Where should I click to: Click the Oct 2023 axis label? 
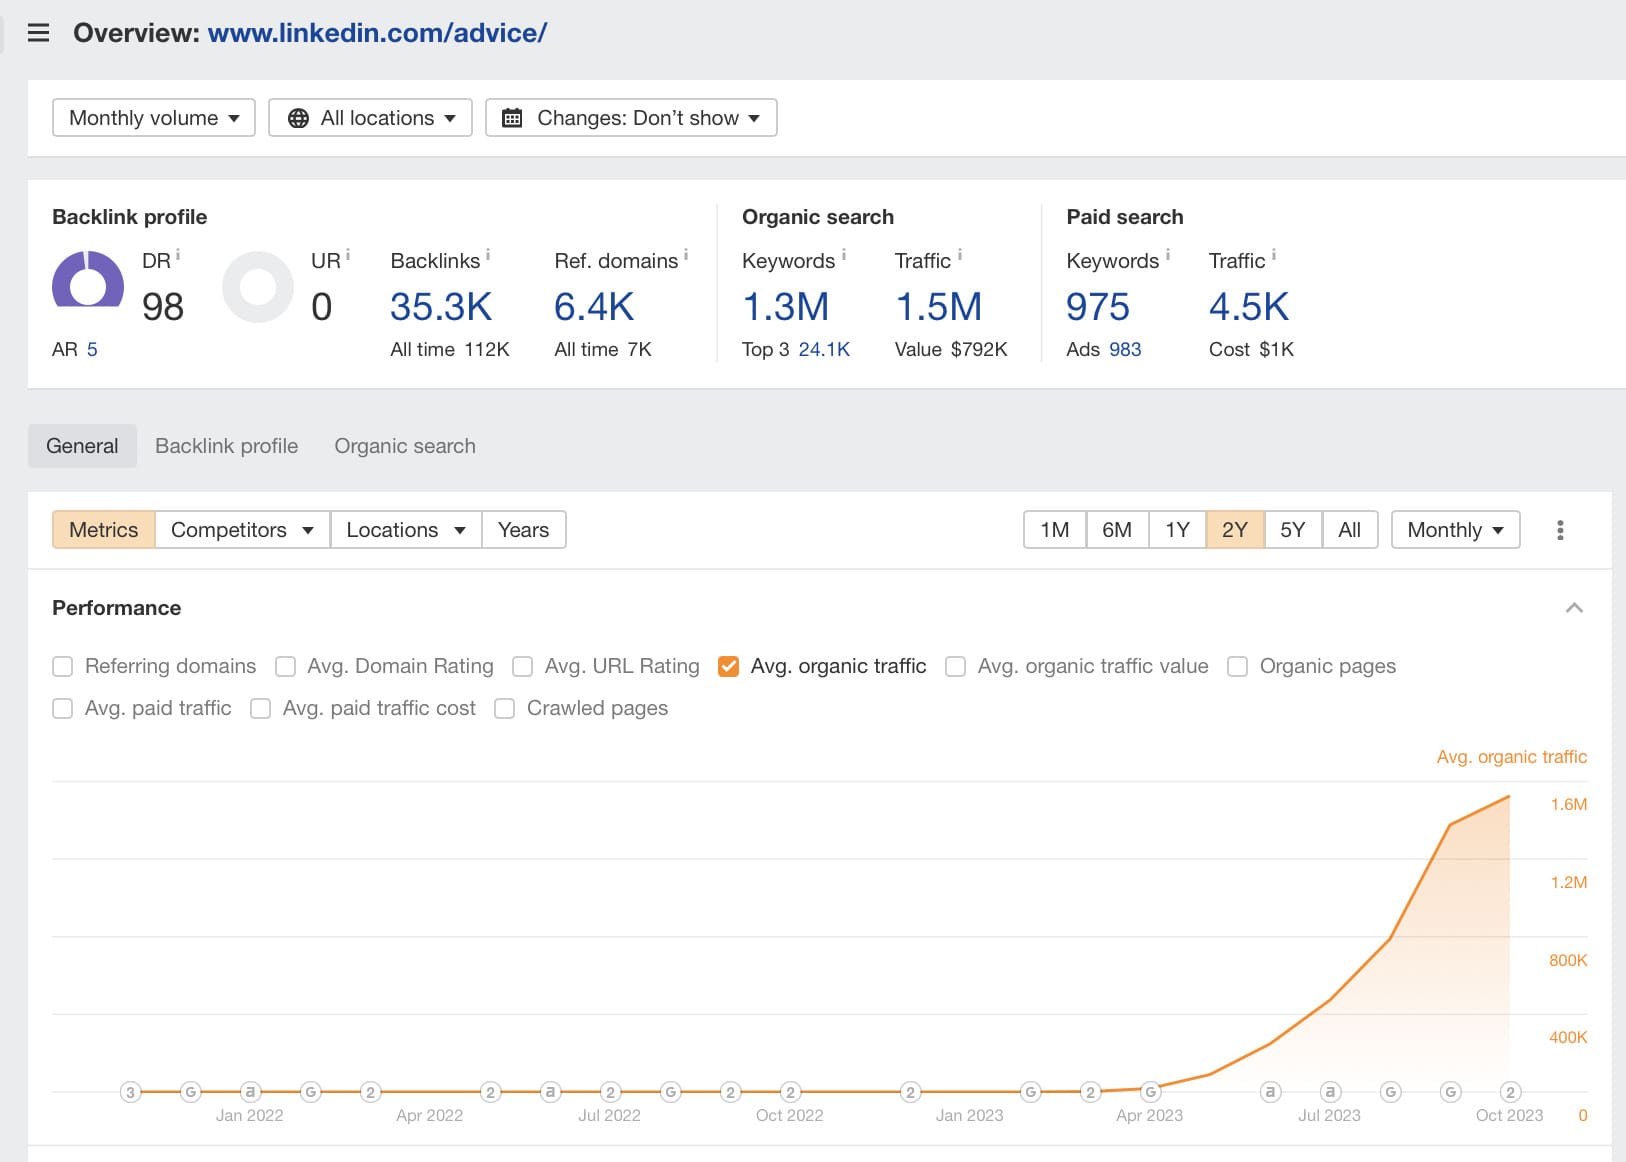pos(1509,1115)
